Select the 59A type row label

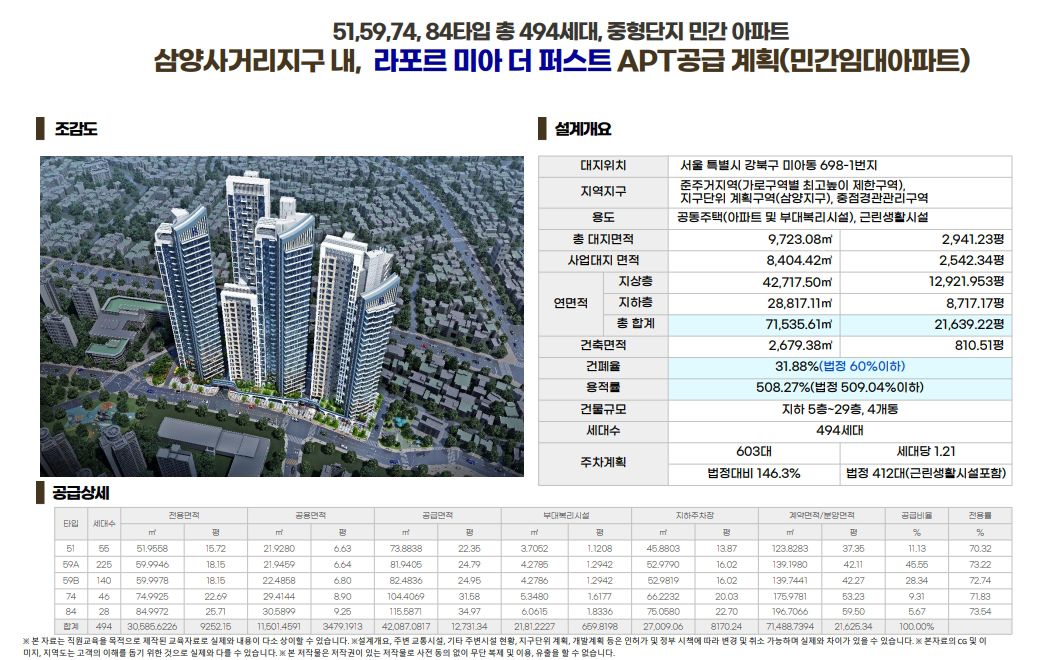pyautogui.click(x=71, y=565)
